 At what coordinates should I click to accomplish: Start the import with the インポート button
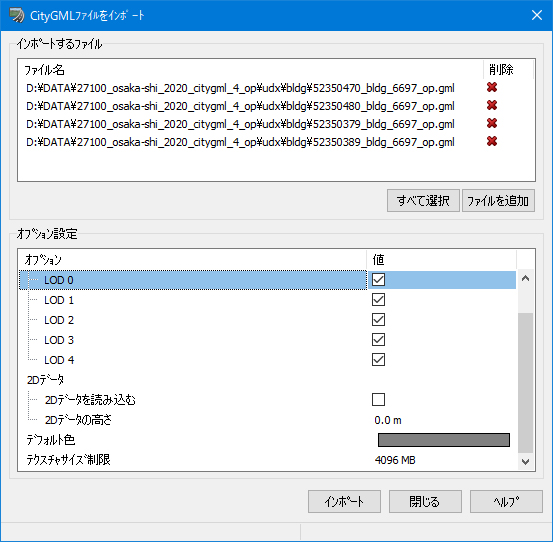tap(344, 501)
